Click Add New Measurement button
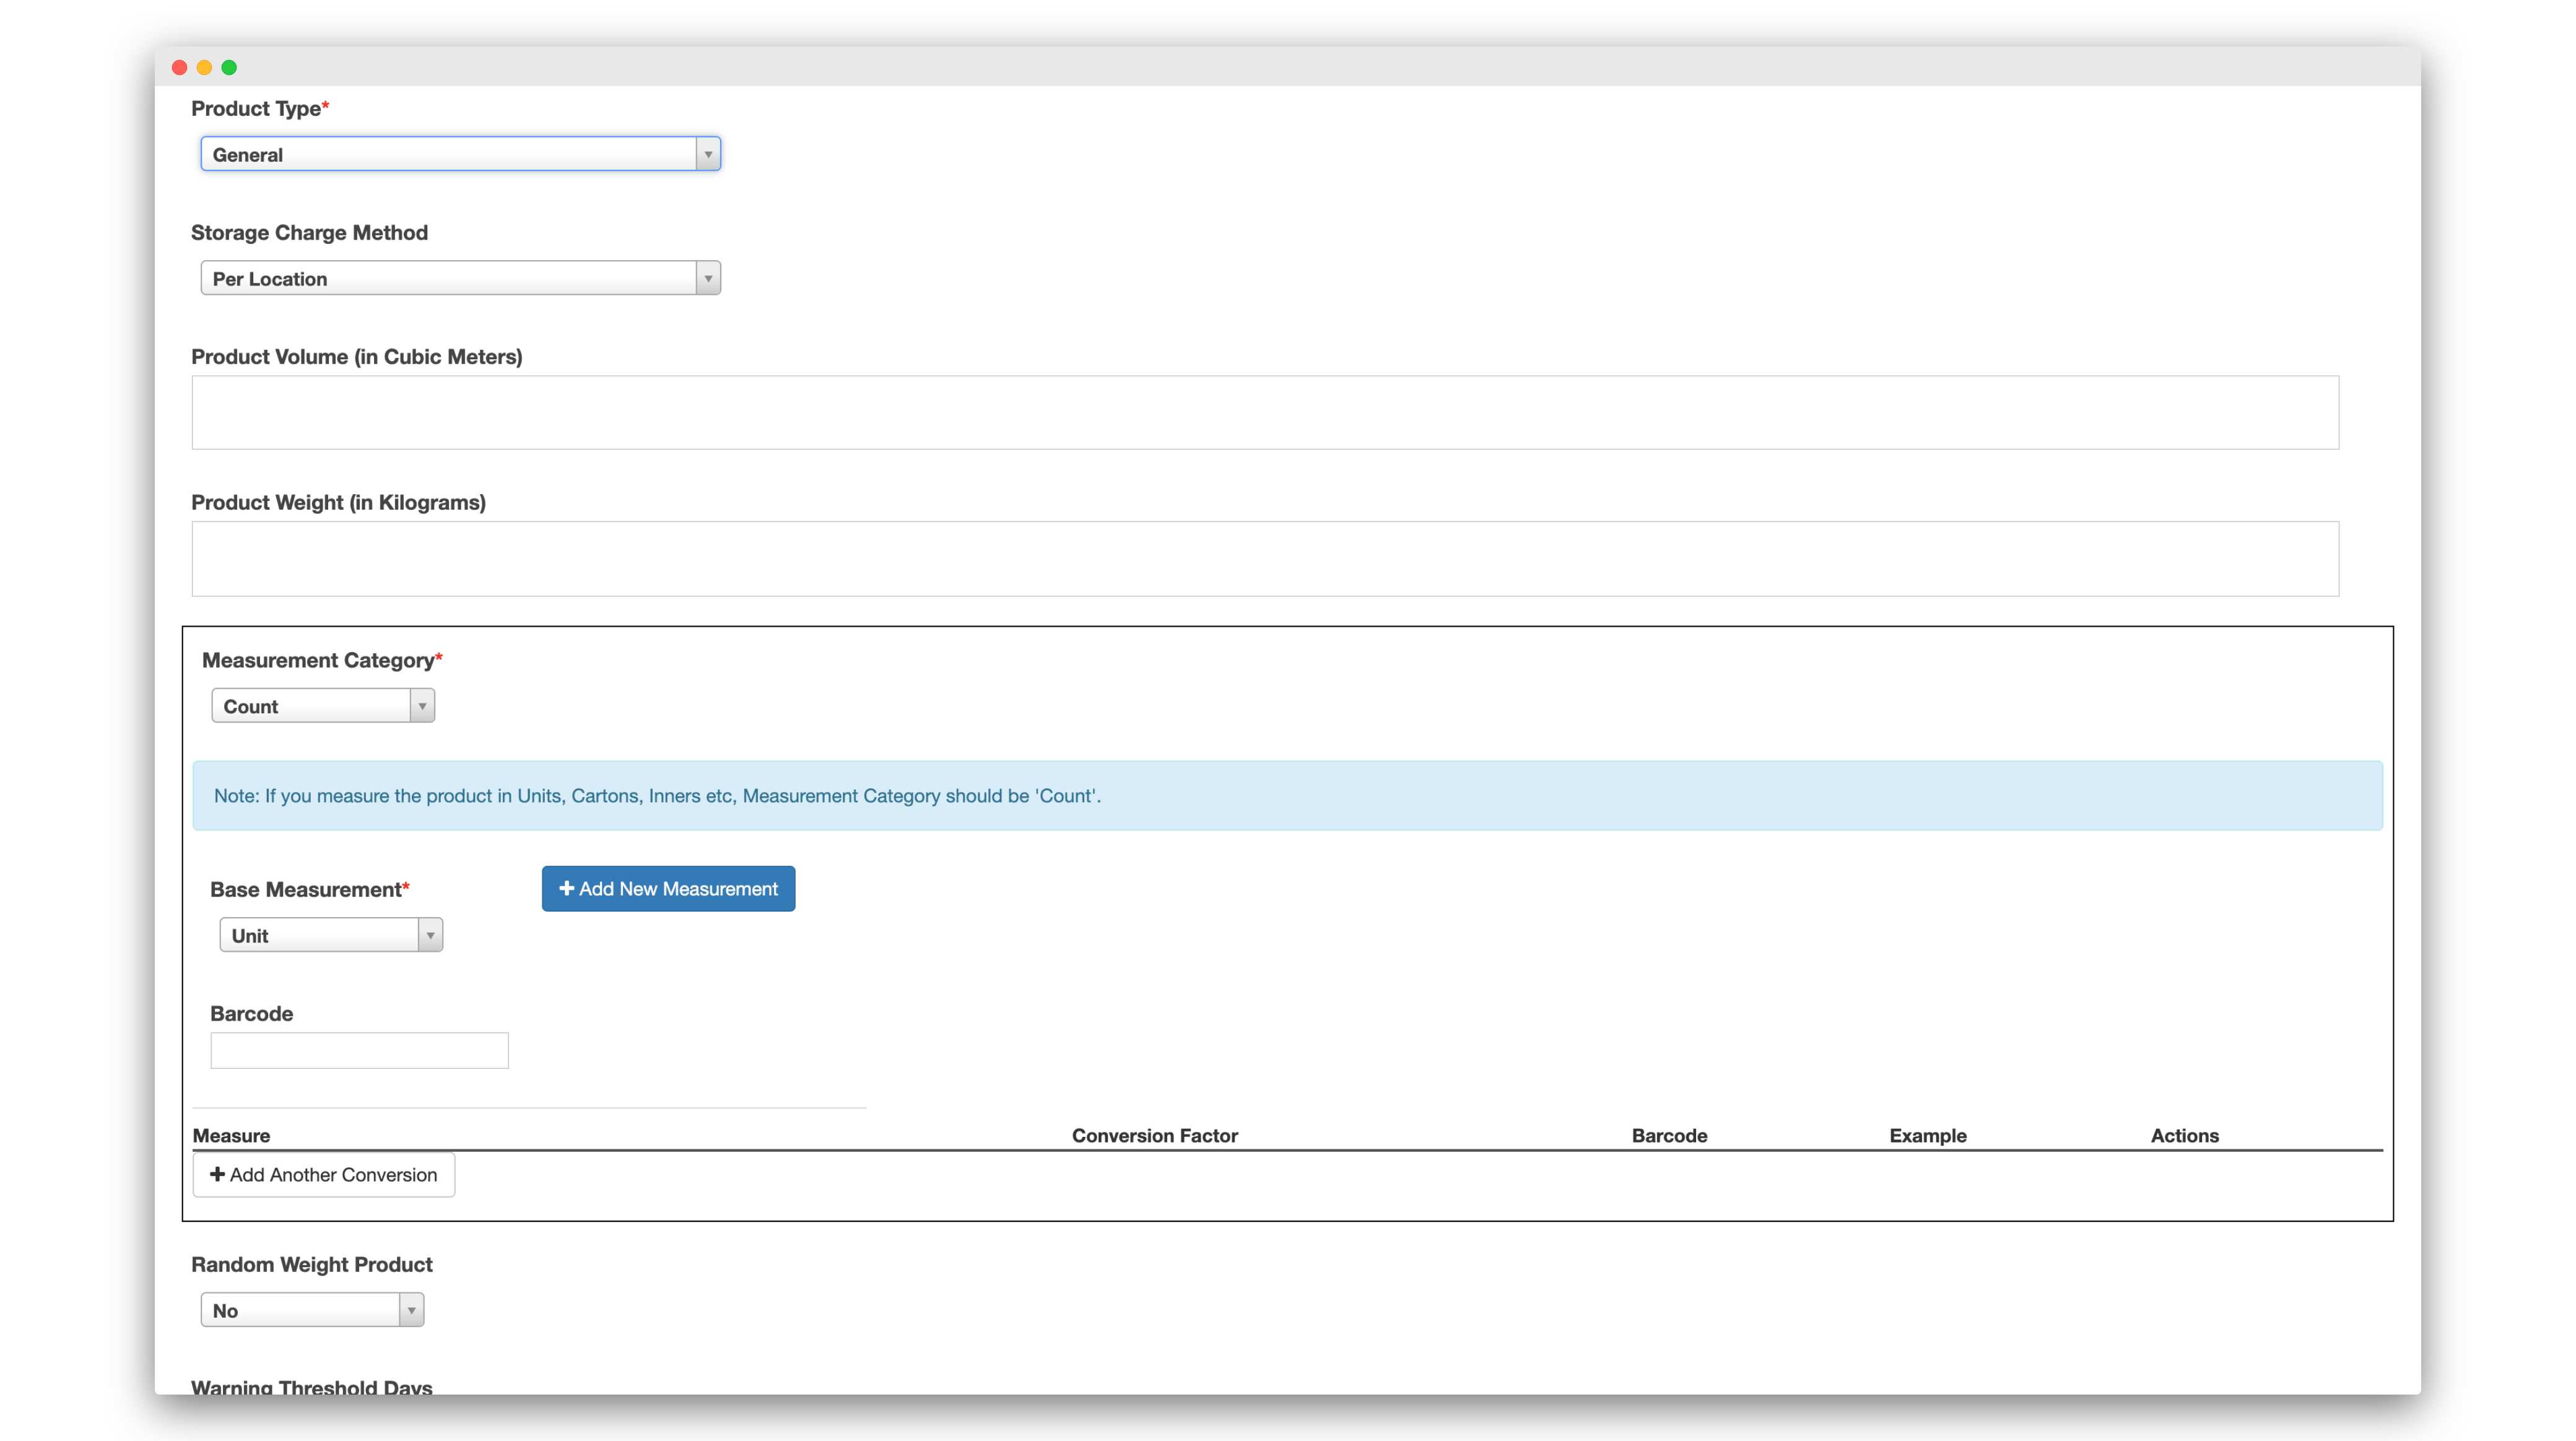The height and width of the screenshot is (1441, 2576). coord(668,888)
